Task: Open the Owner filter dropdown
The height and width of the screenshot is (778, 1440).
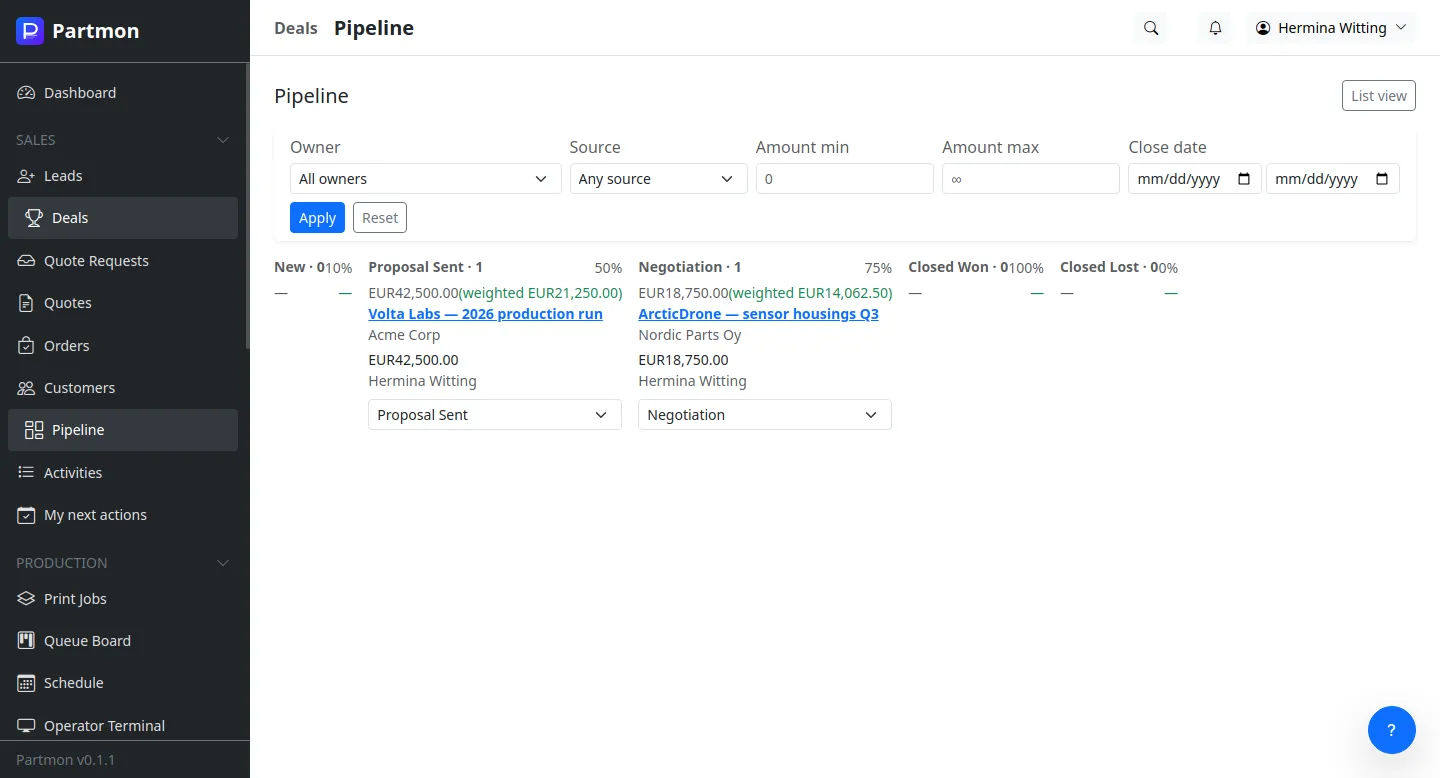Action: pos(425,179)
